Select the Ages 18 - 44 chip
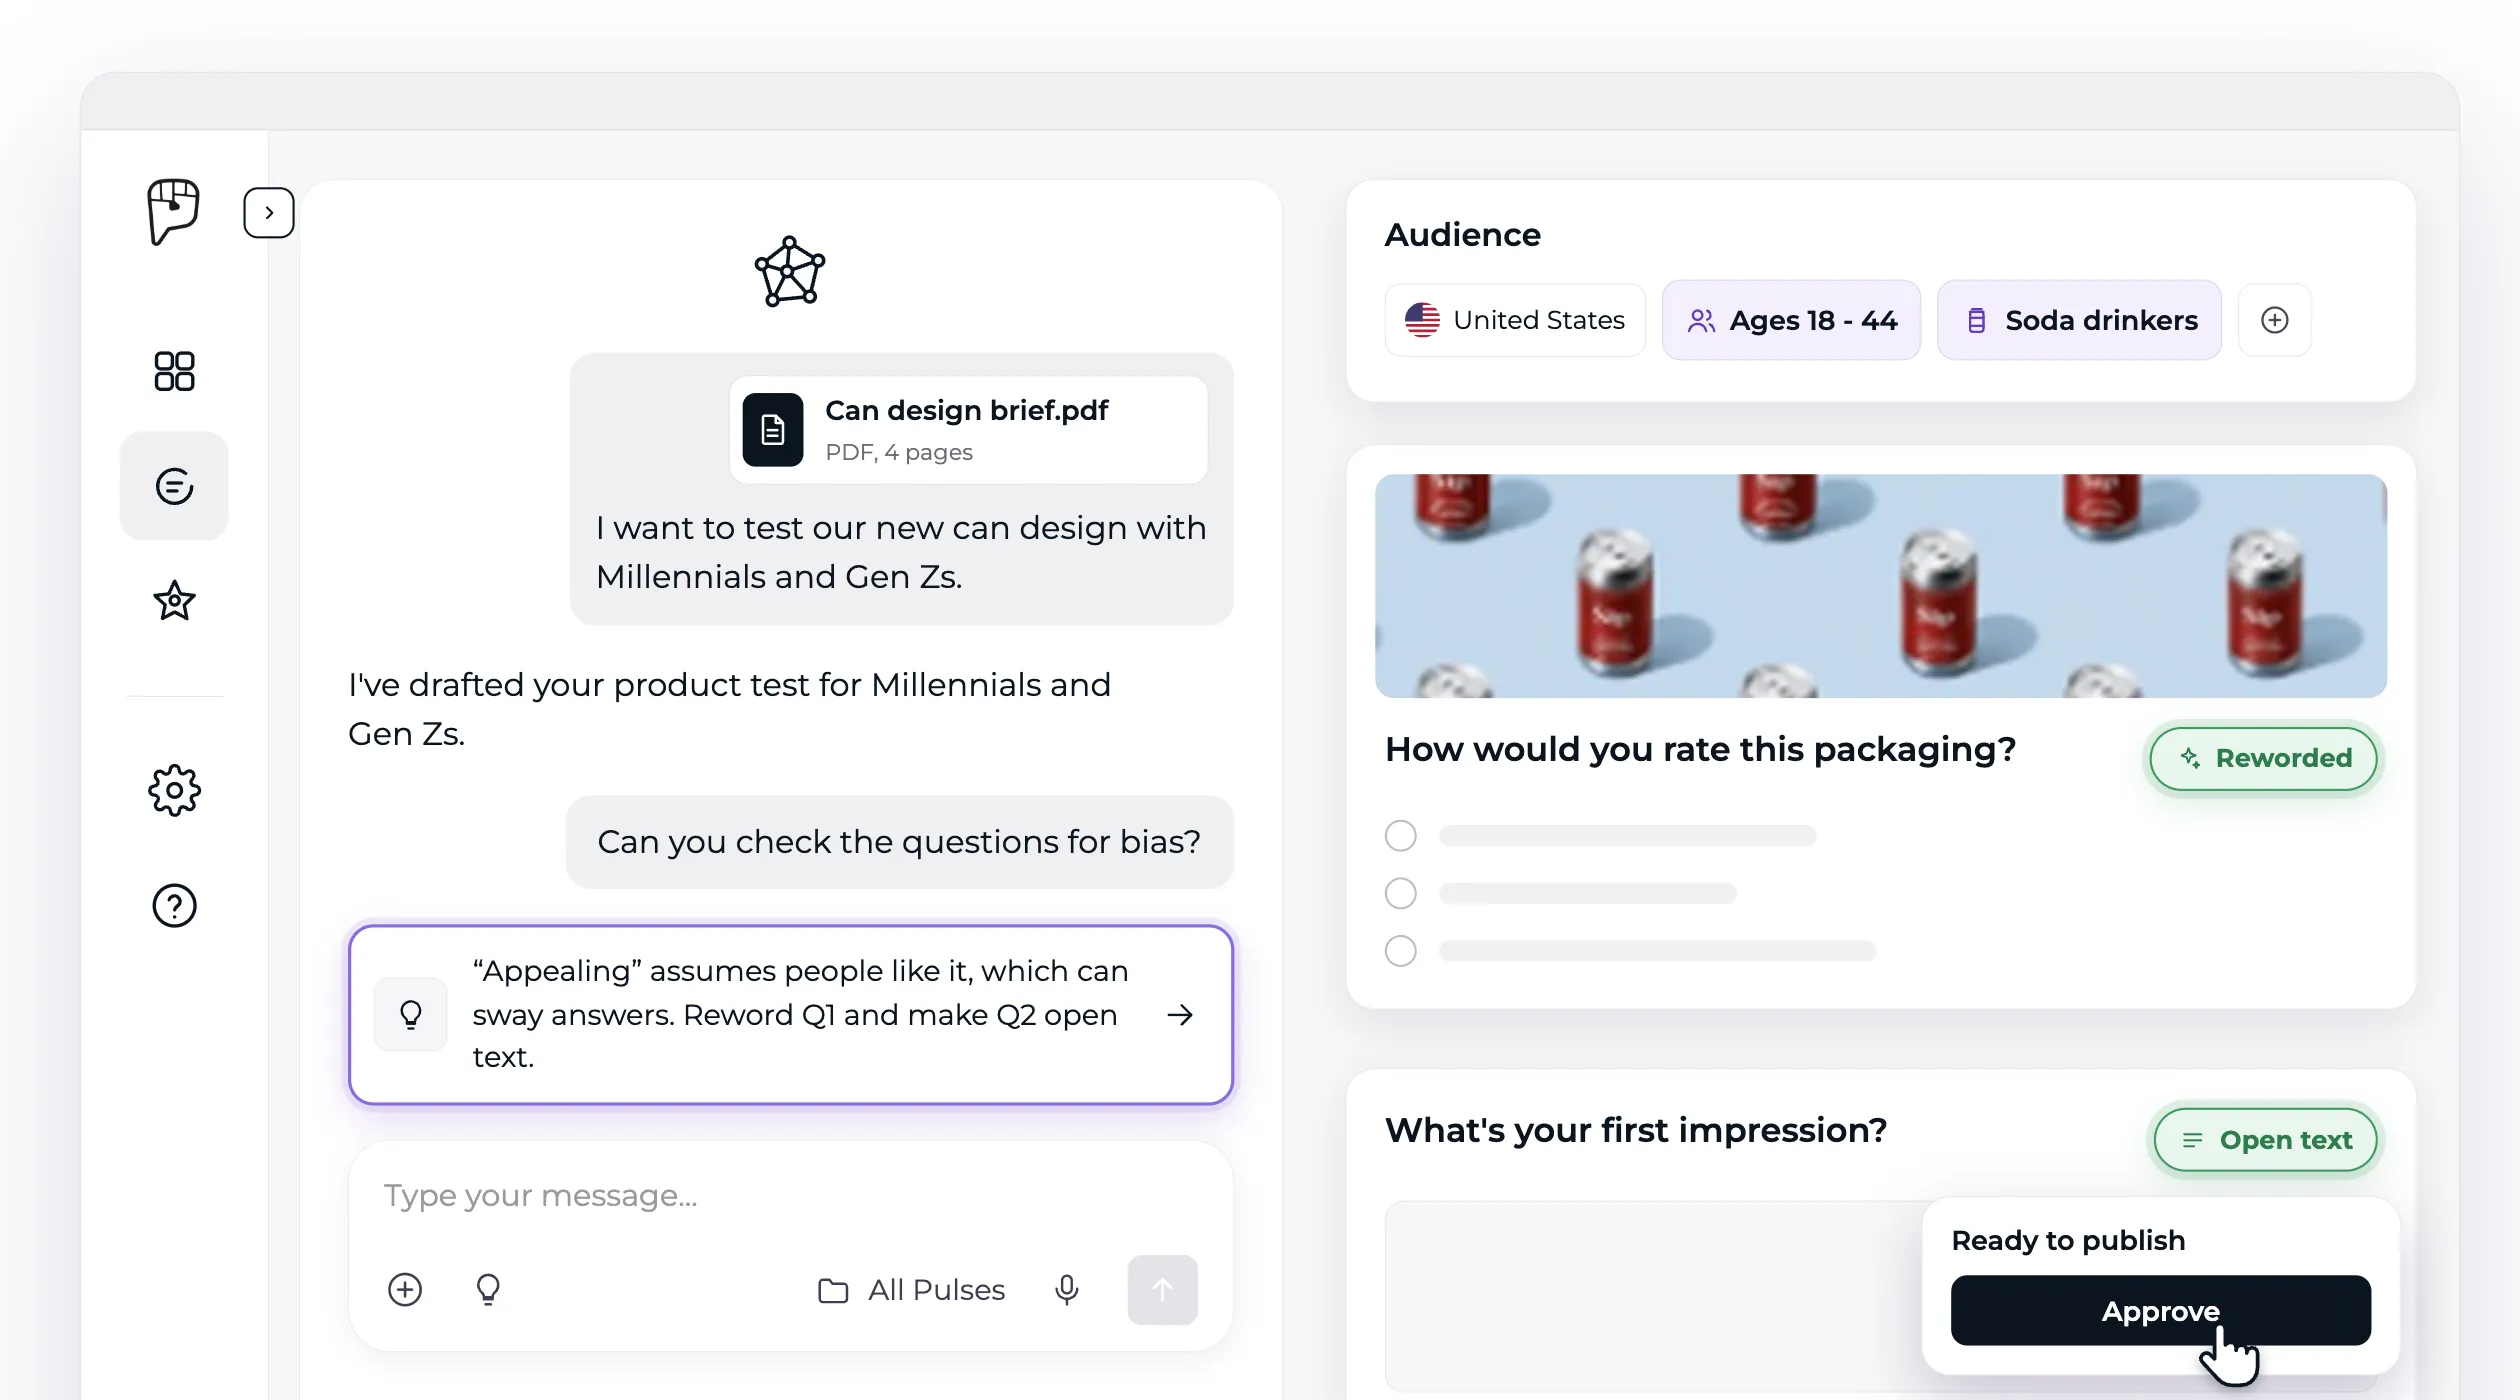 pos(1791,320)
